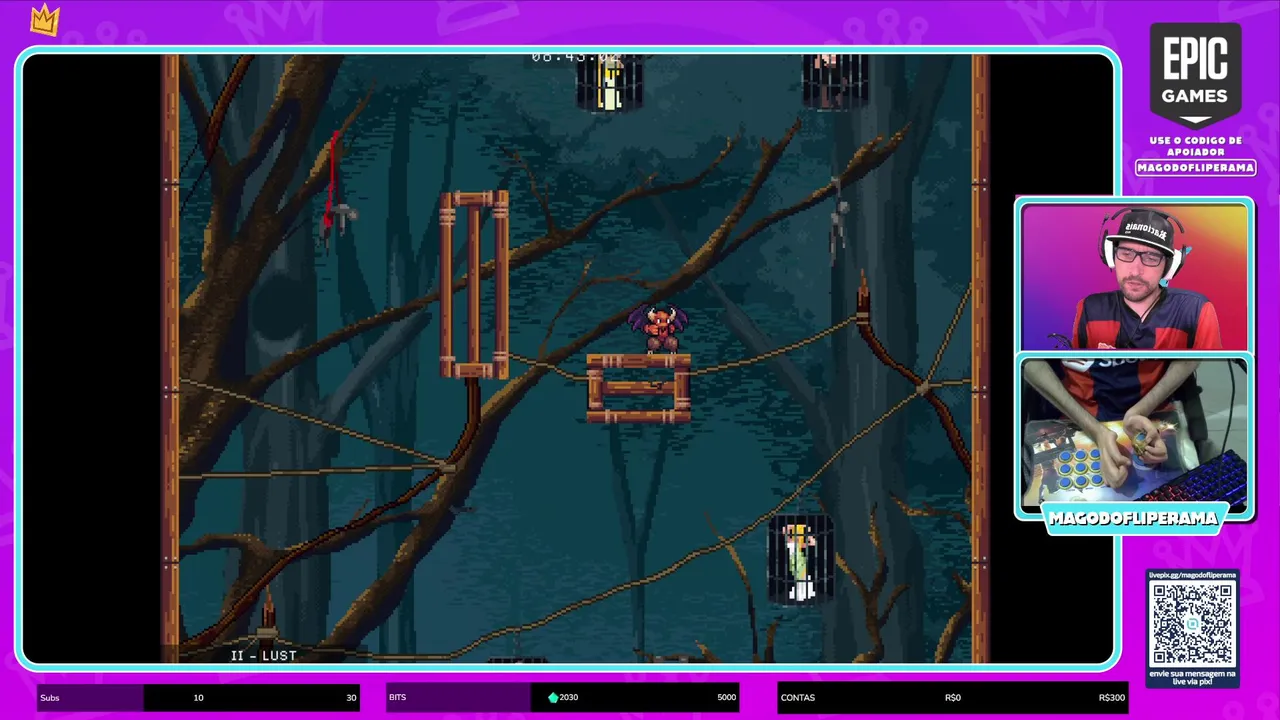Image resolution: width=1280 pixels, height=720 pixels.
Task: Click the green bits gem icon
Action: click(x=553, y=698)
